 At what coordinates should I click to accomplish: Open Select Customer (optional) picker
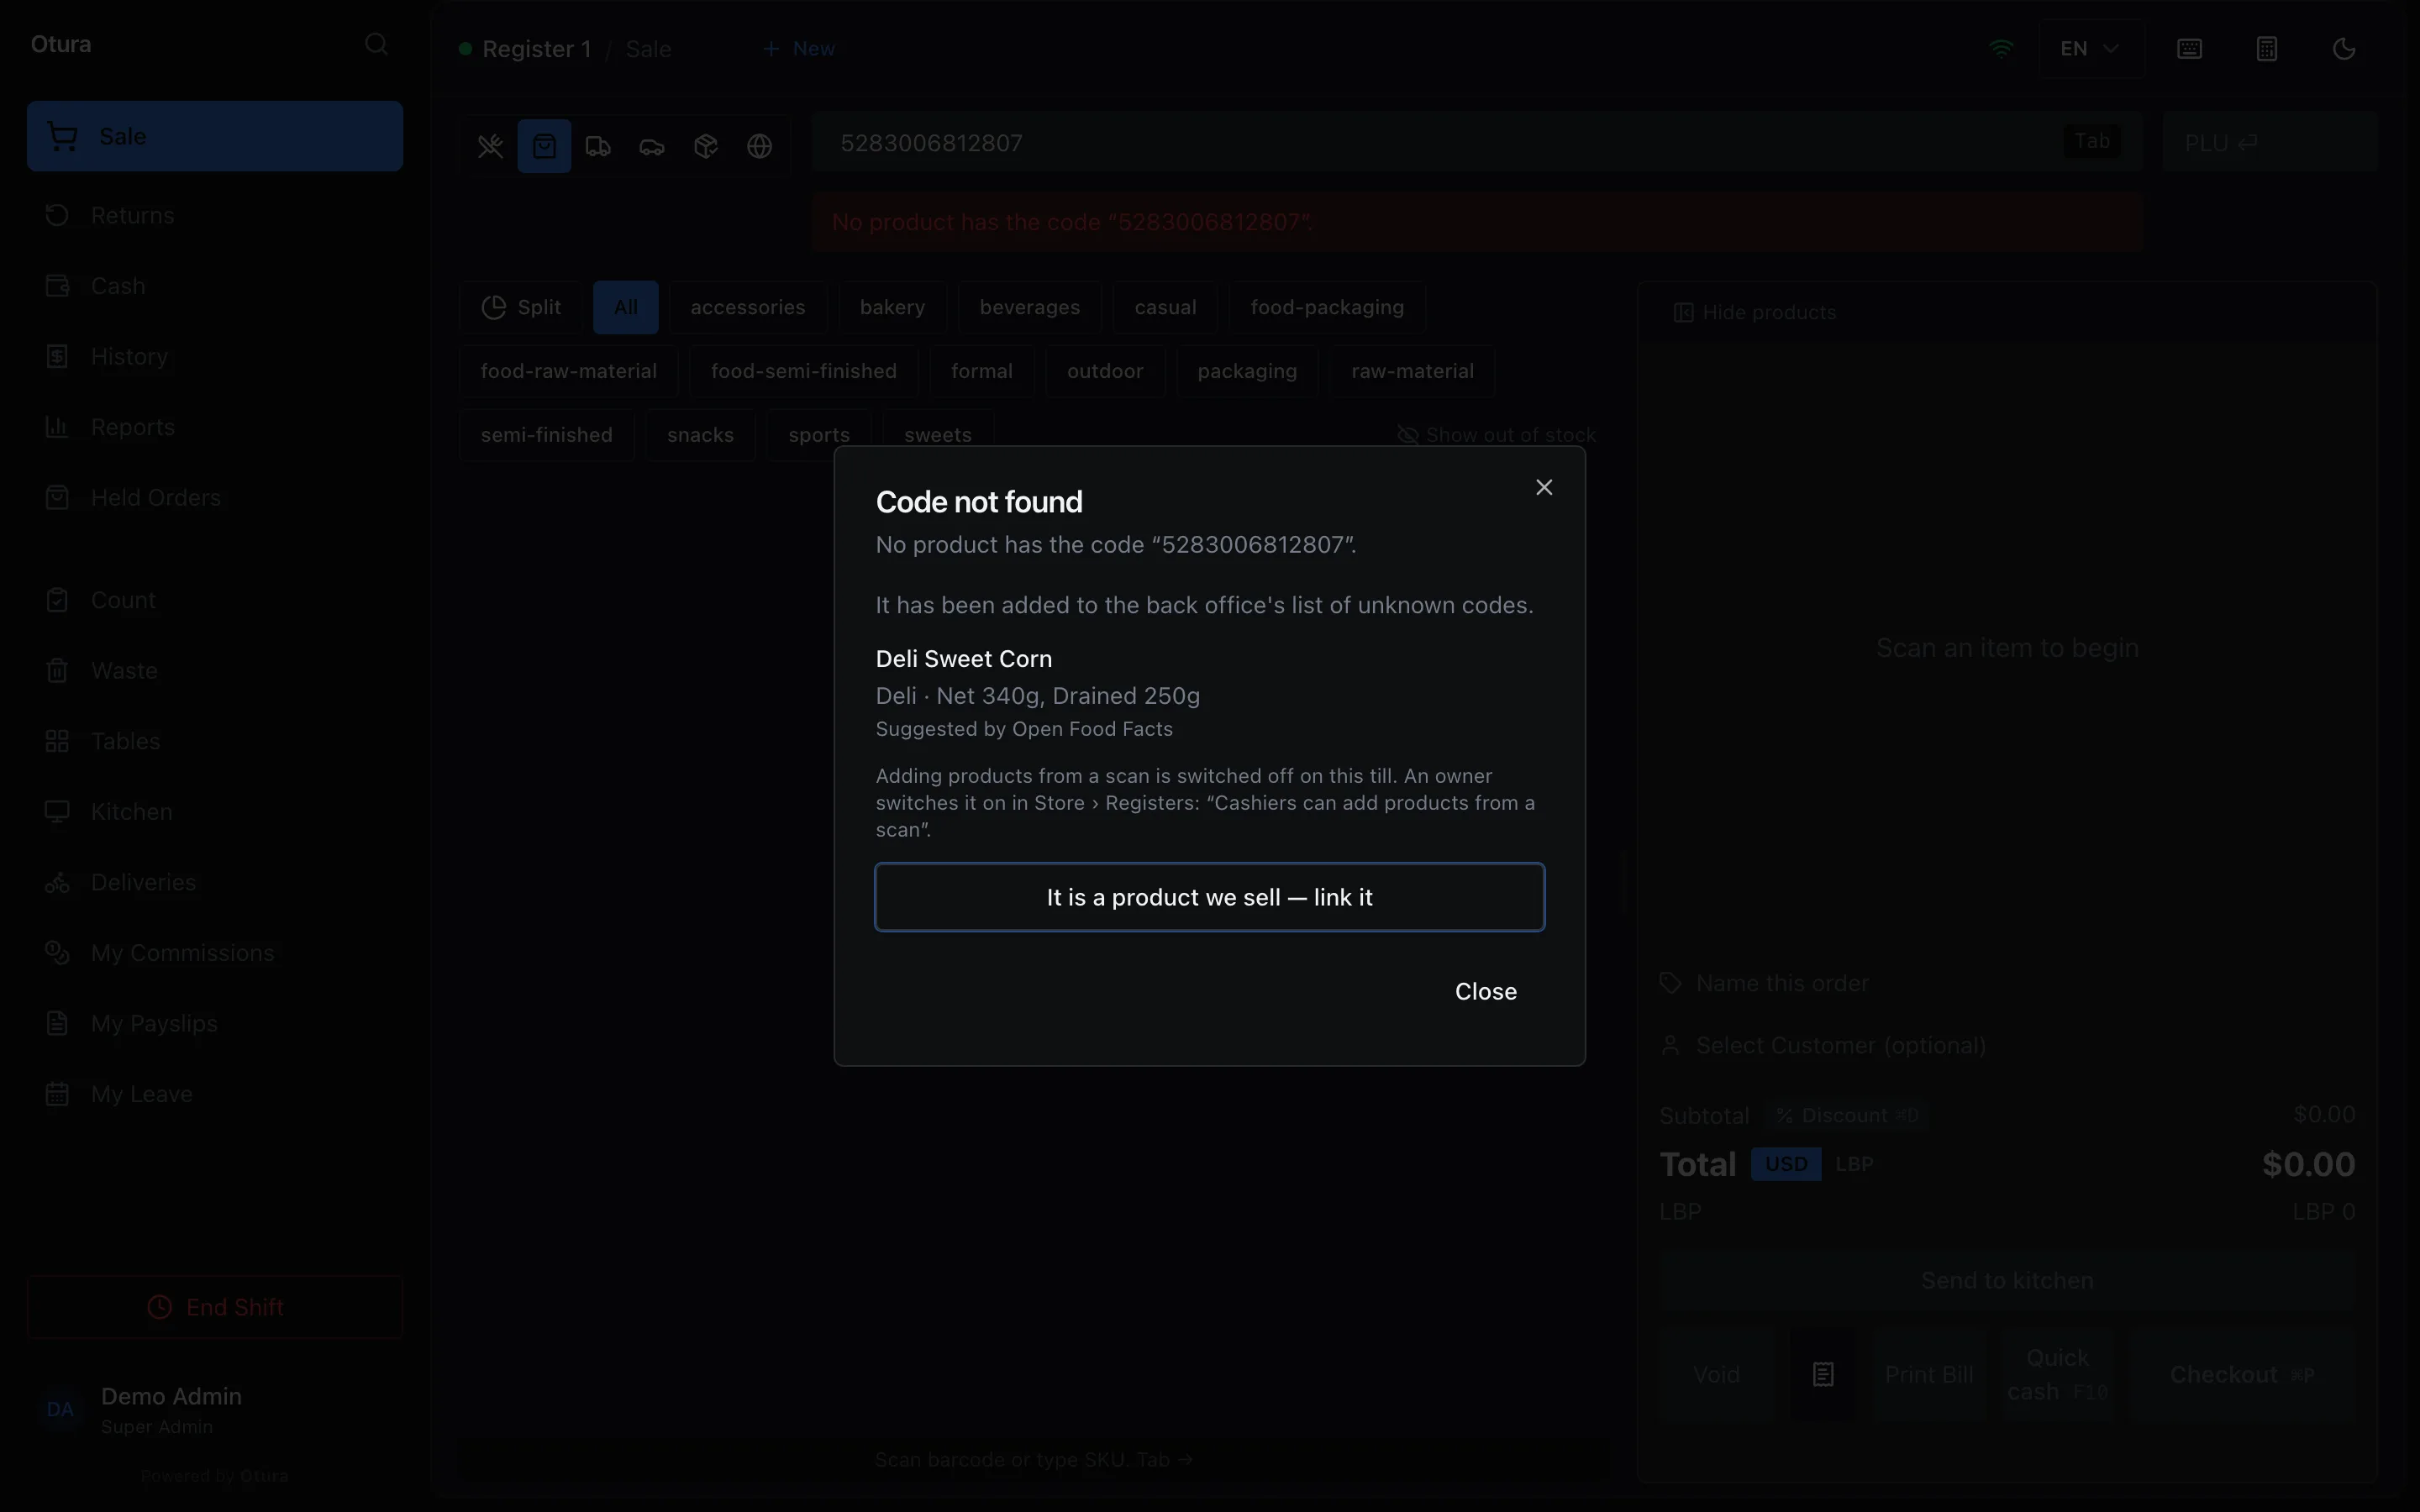click(x=2007, y=1045)
